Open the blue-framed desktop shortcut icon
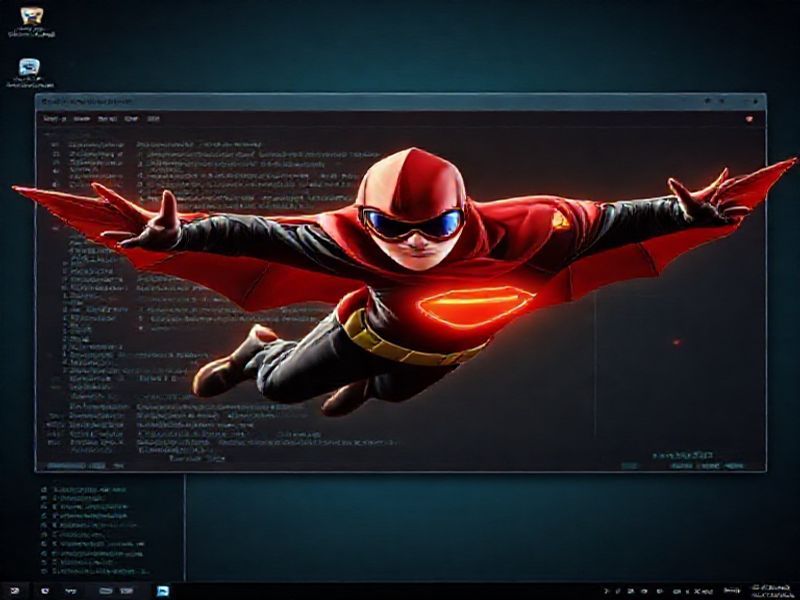The image size is (800, 600). click(29, 67)
